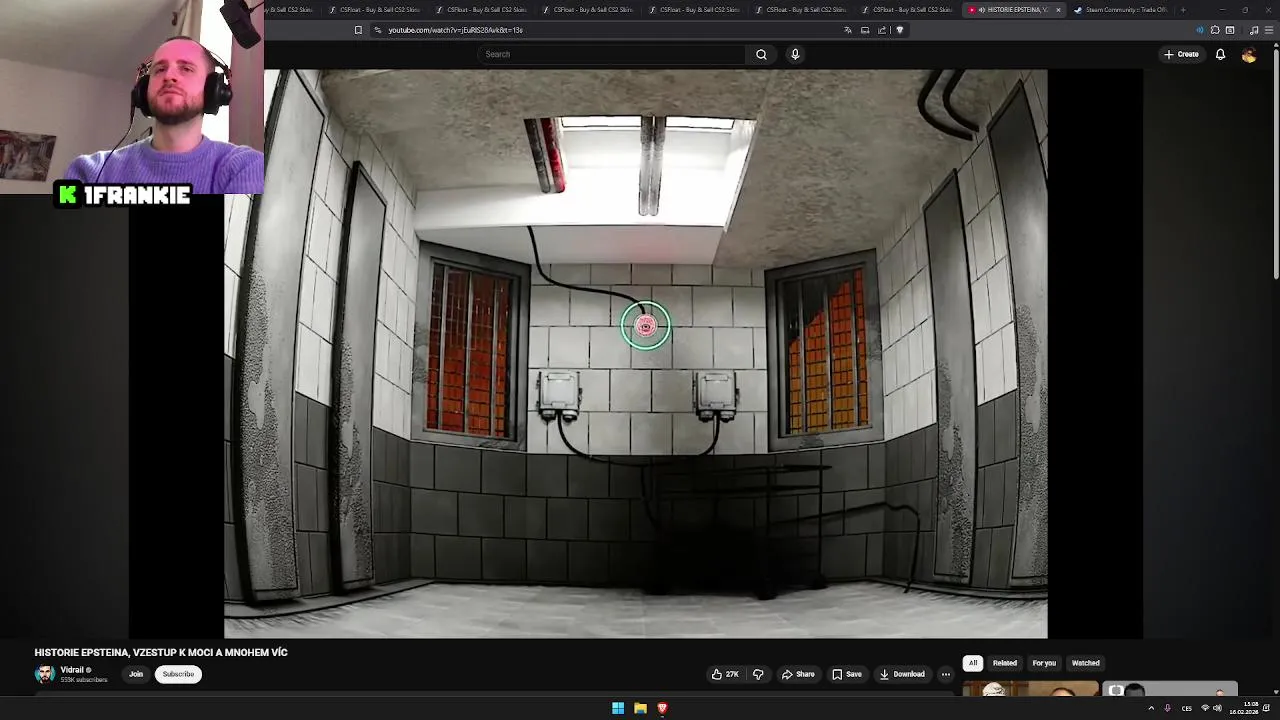Open YouTube notifications bell

pyautogui.click(x=1220, y=54)
